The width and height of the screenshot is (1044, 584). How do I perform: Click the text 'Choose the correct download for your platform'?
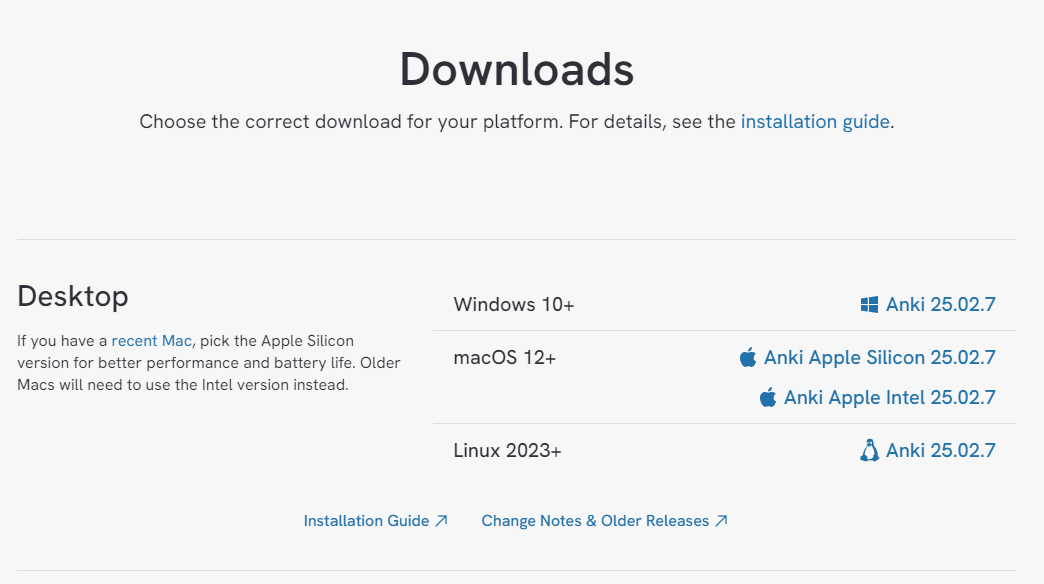tap(351, 122)
